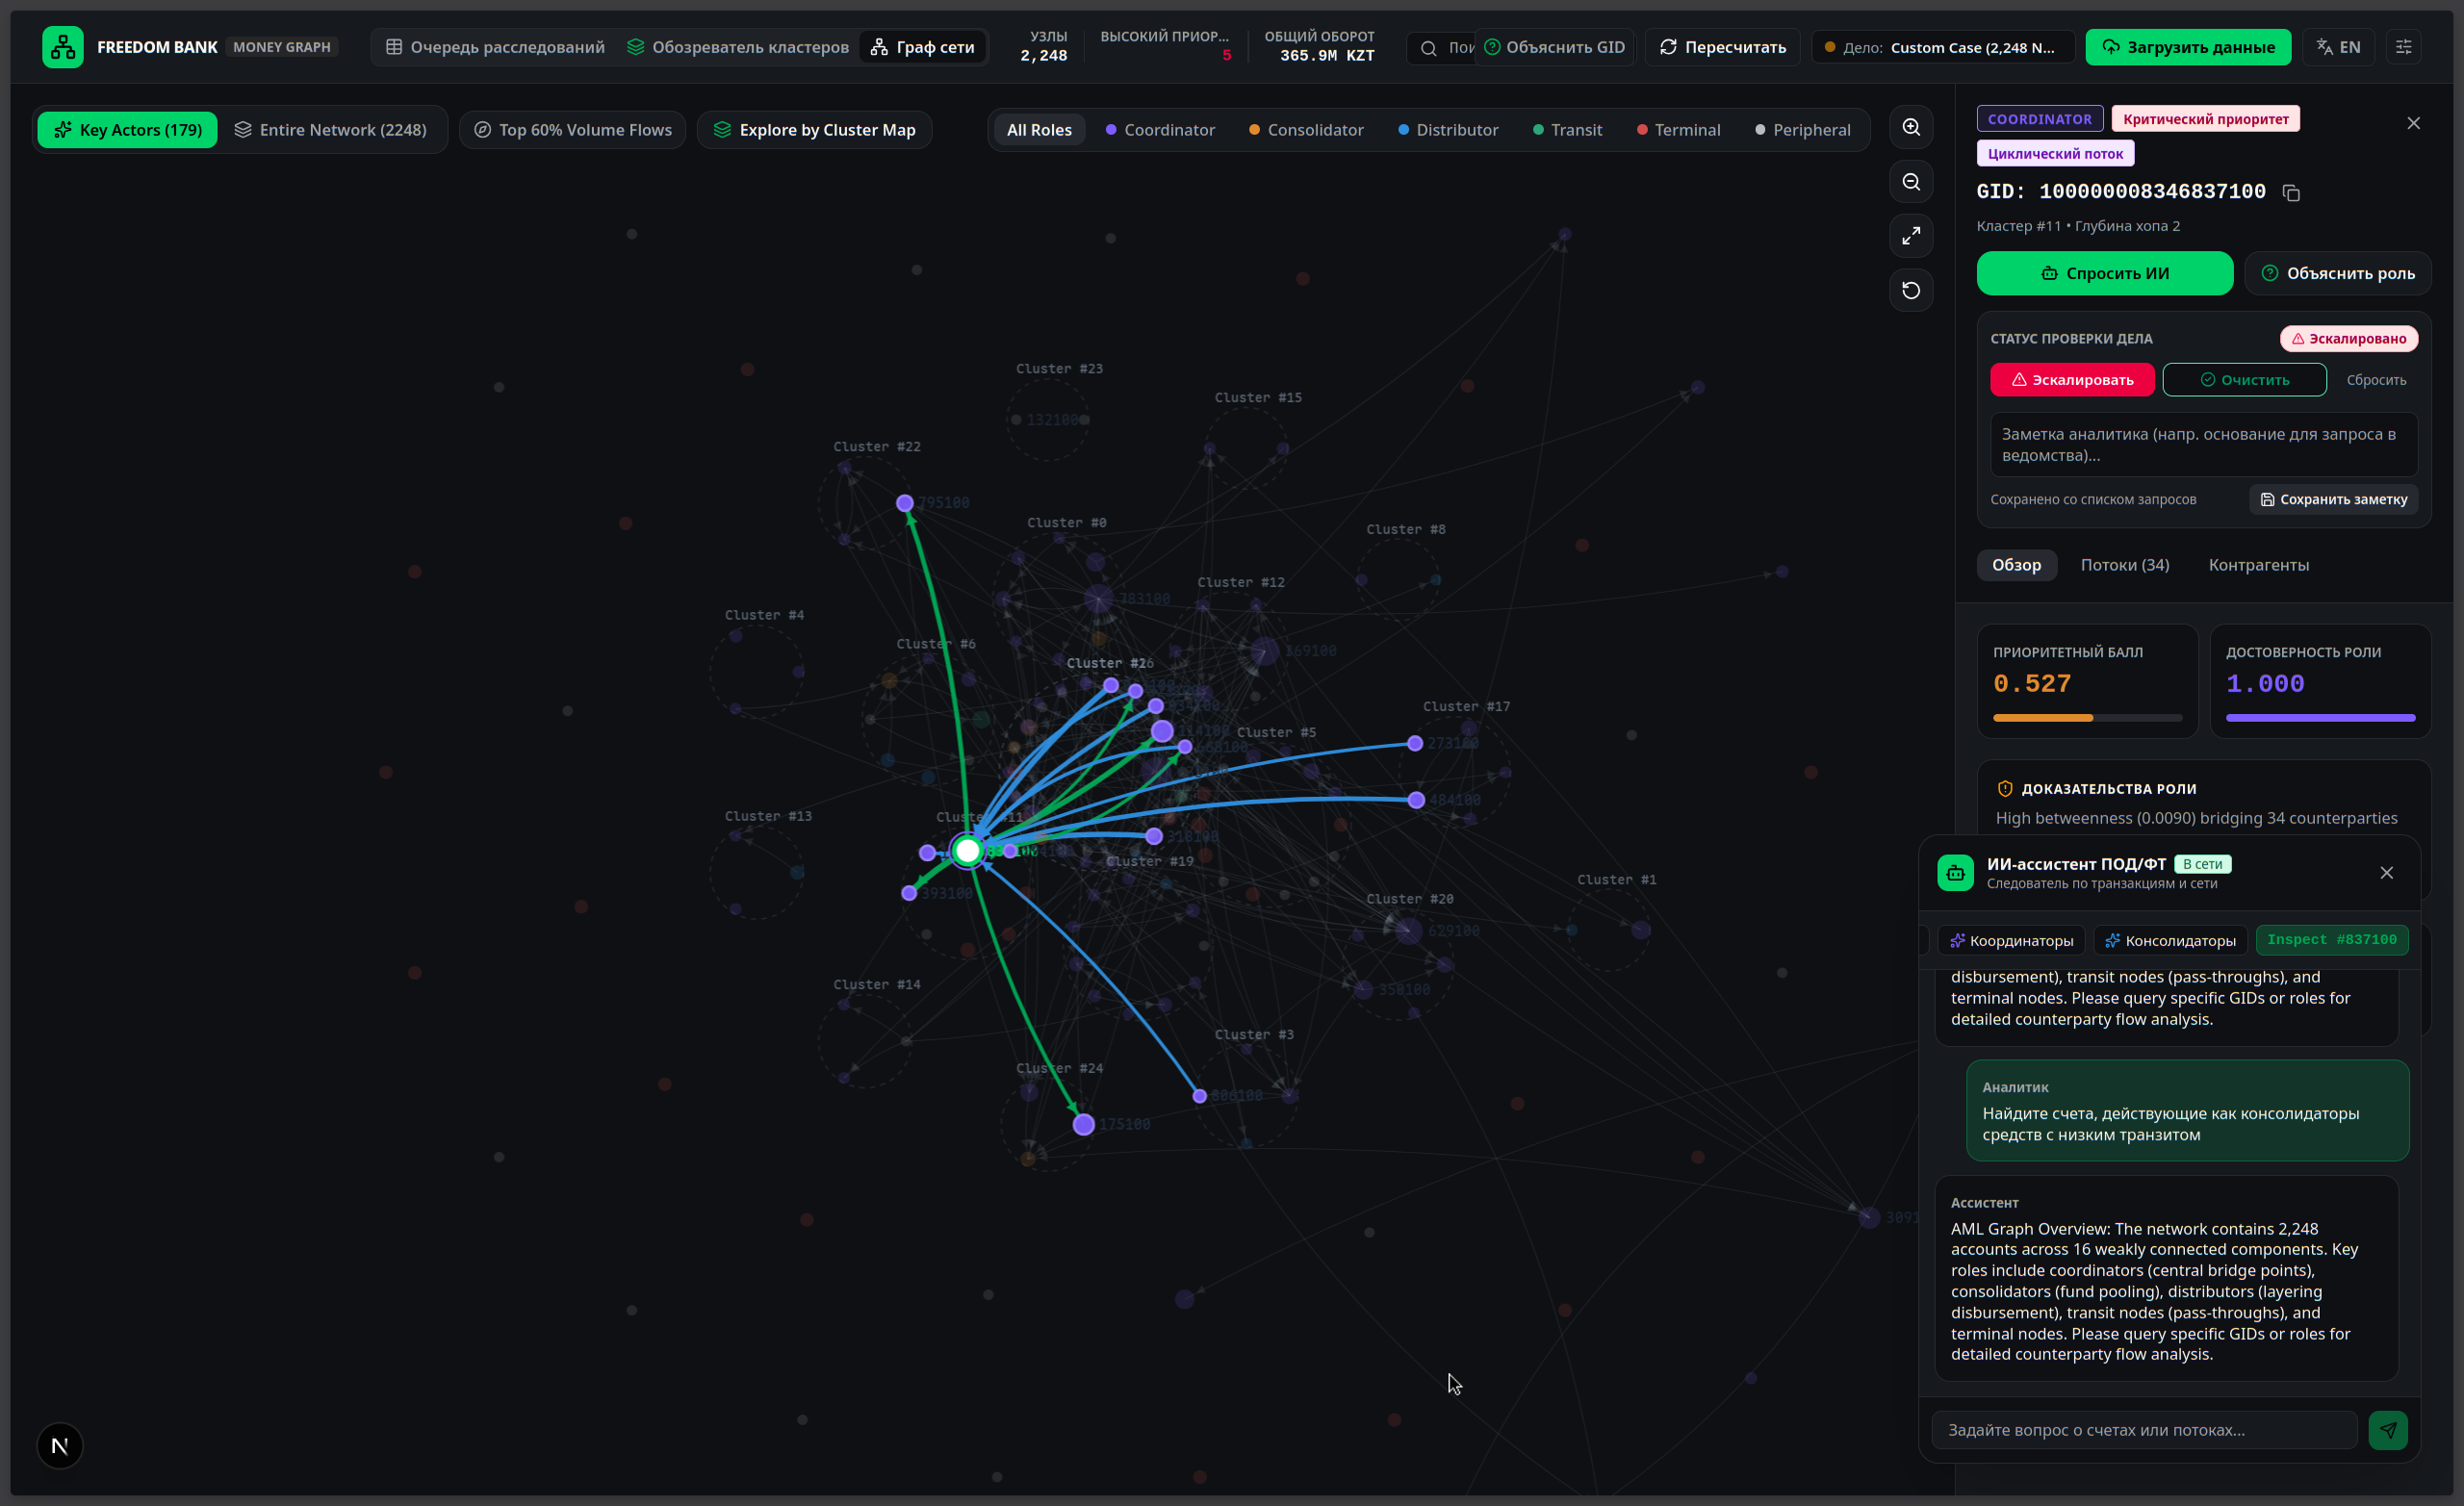Image resolution: width=2464 pixels, height=1506 pixels.
Task: Focus the assistant question input
Action: [x=2143, y=1430]
